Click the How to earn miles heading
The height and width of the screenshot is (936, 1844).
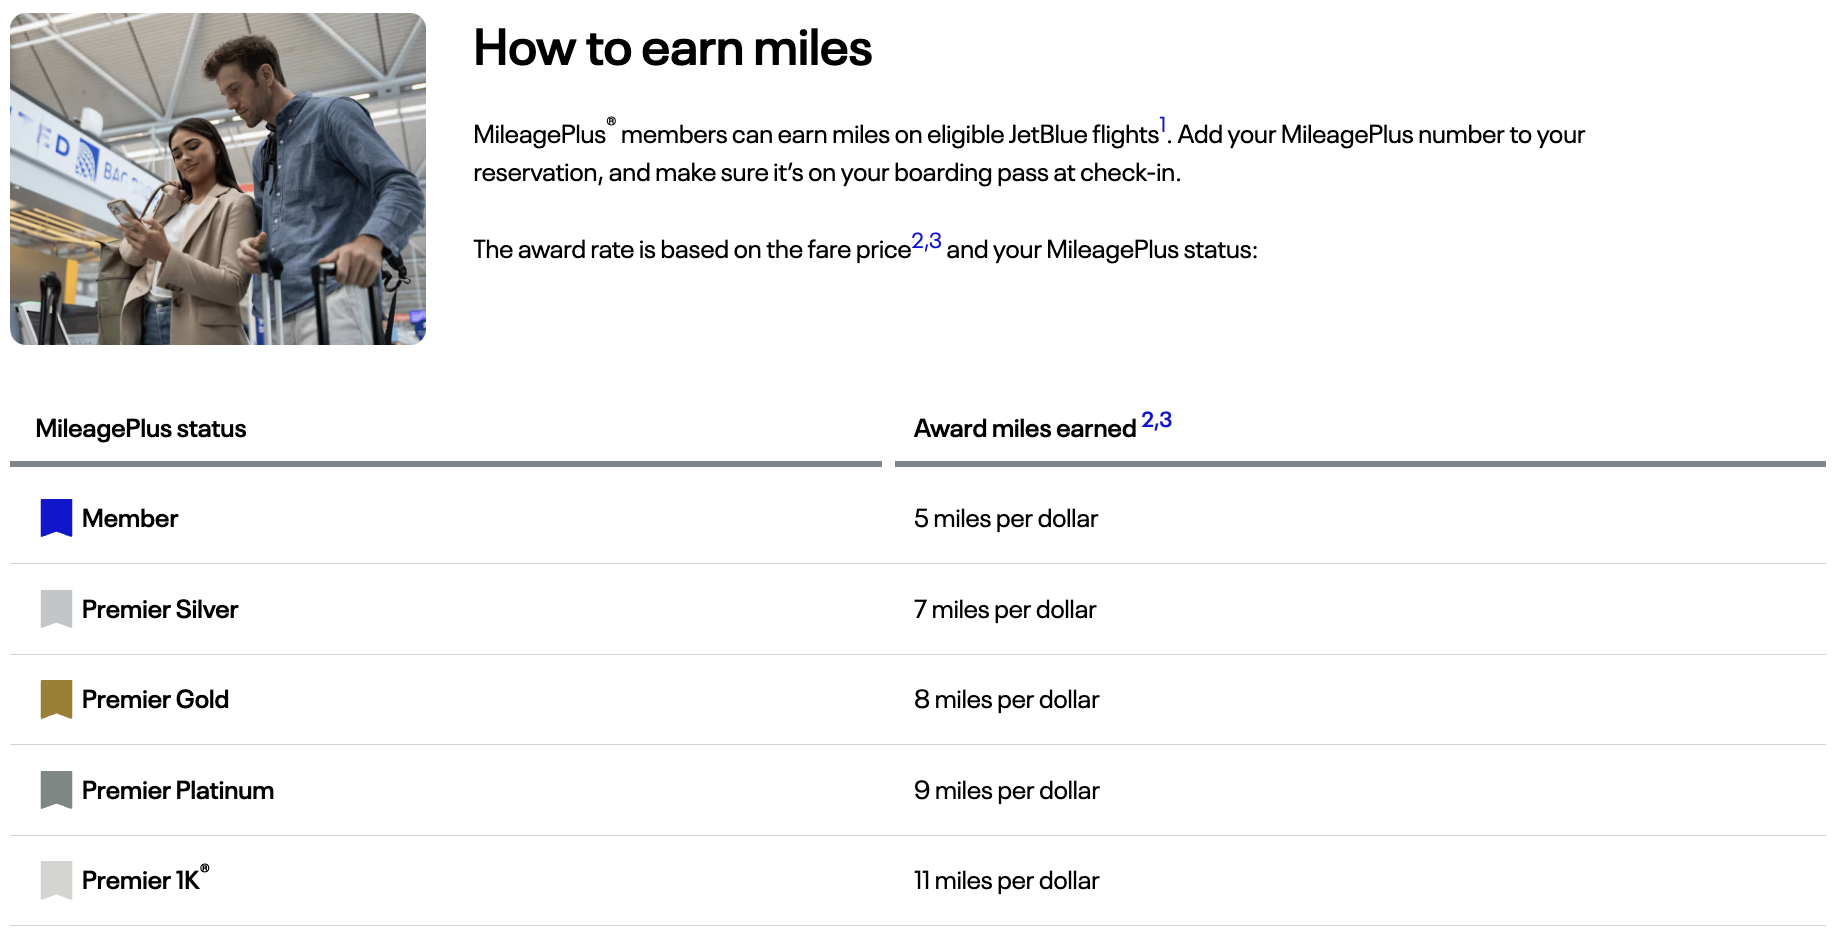tap(672, 48)
